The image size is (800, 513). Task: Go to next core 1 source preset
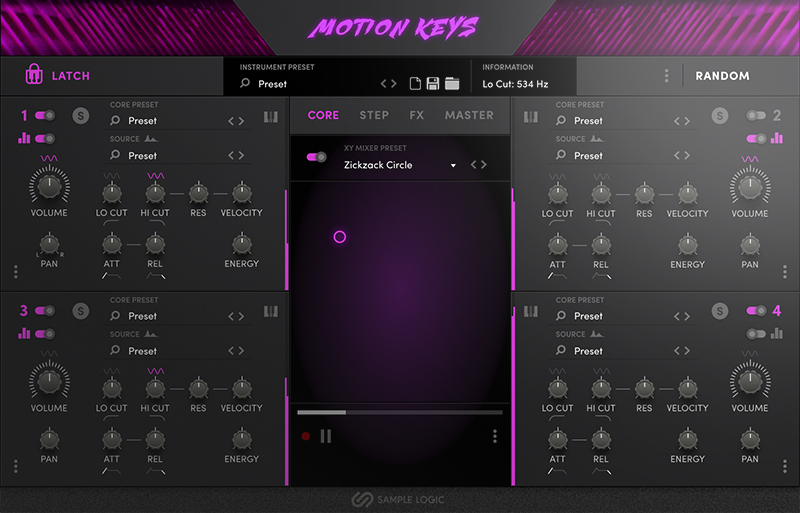tap(241, 155)
